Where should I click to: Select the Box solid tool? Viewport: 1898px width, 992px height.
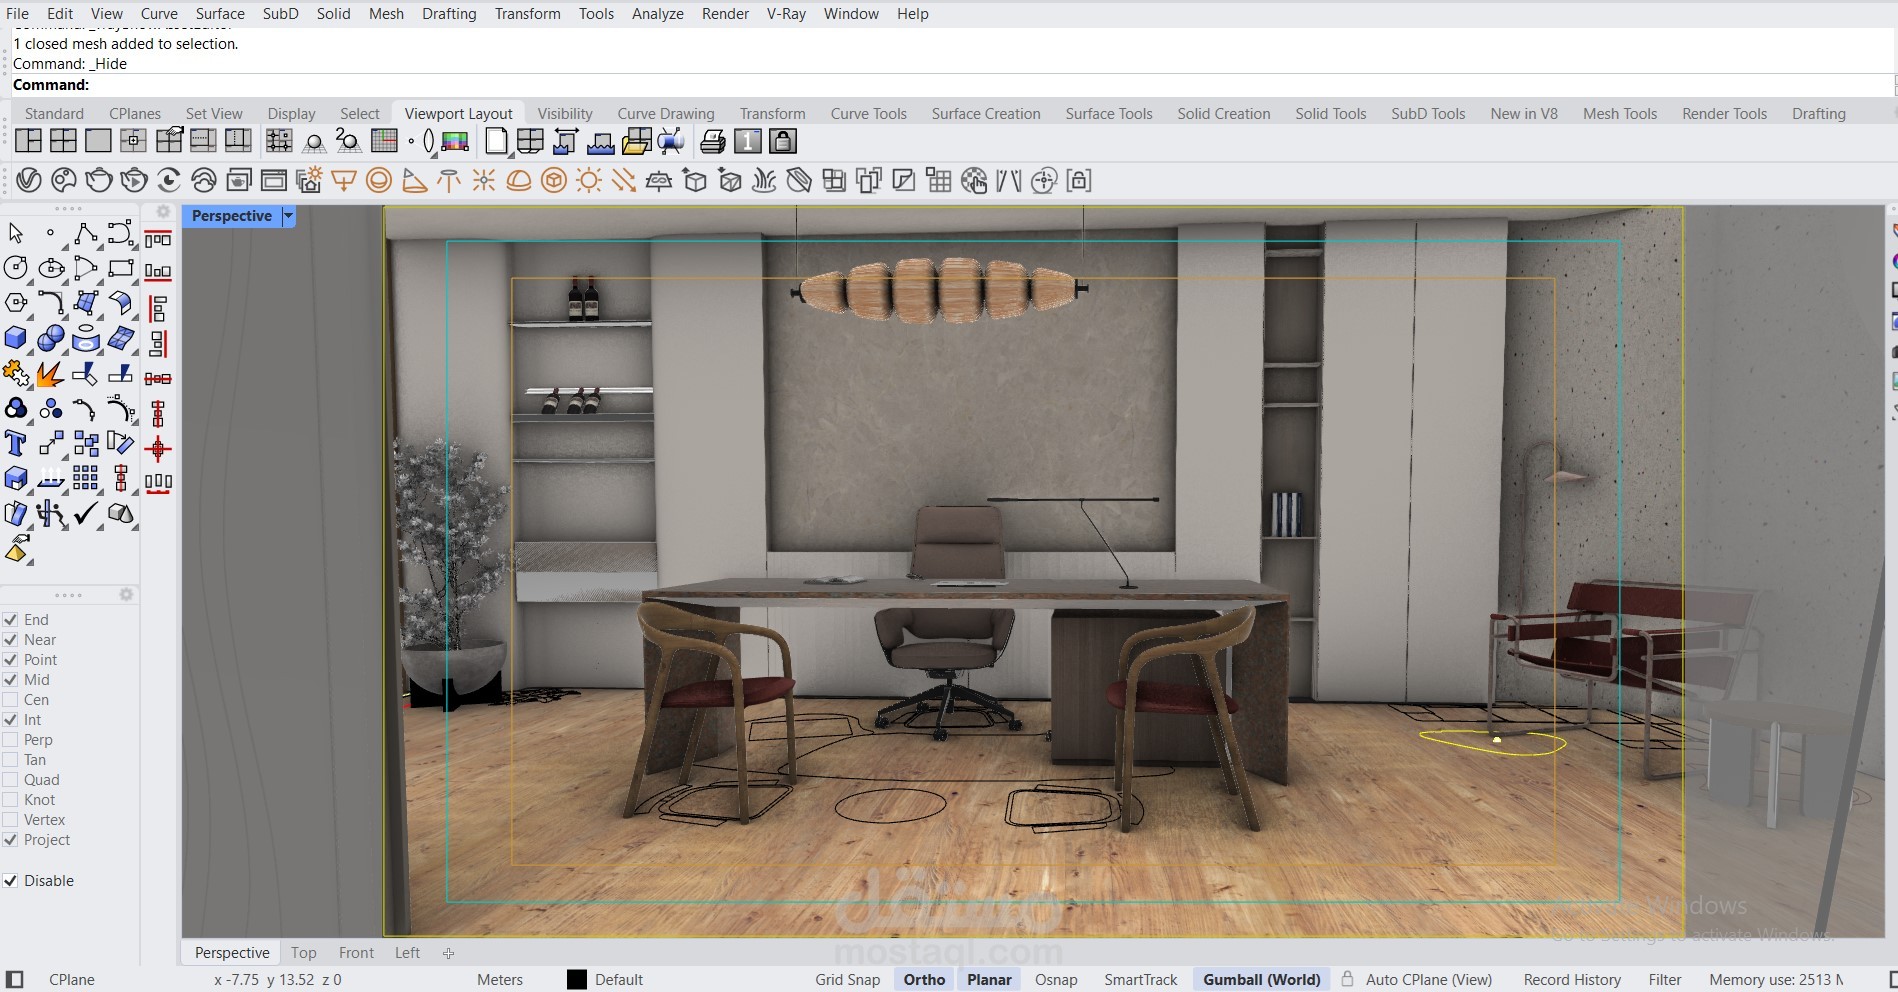coord(15,338)
